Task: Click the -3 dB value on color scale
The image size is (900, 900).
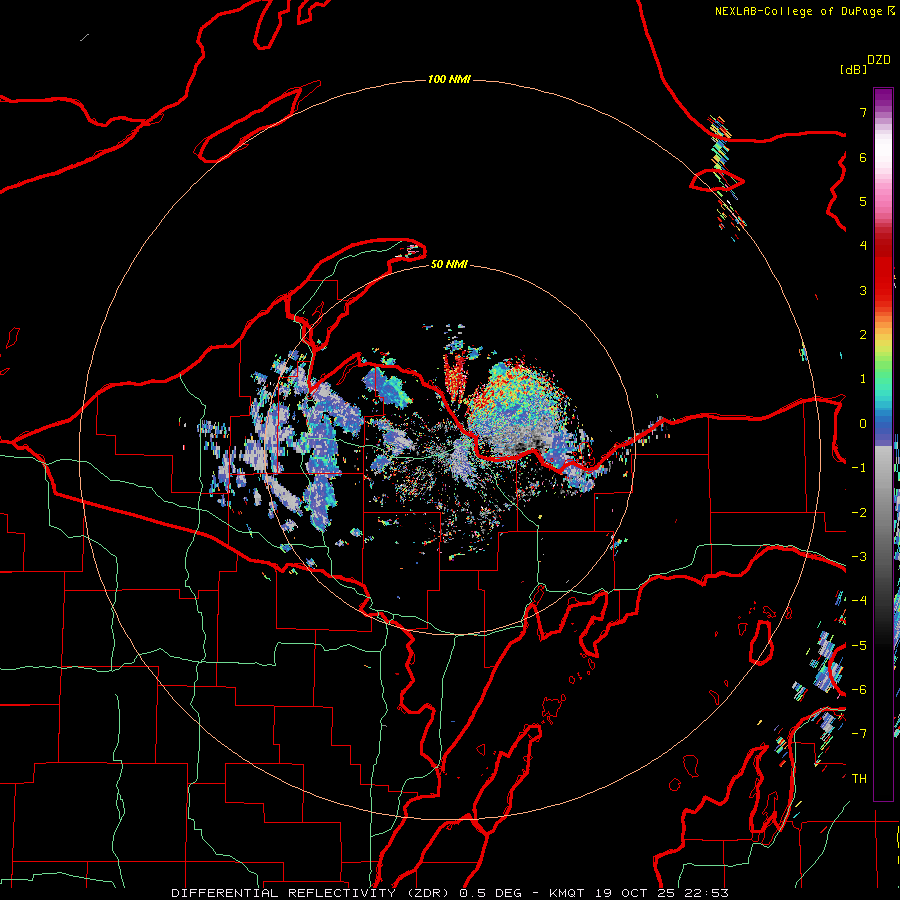Action: coord(859,557)
